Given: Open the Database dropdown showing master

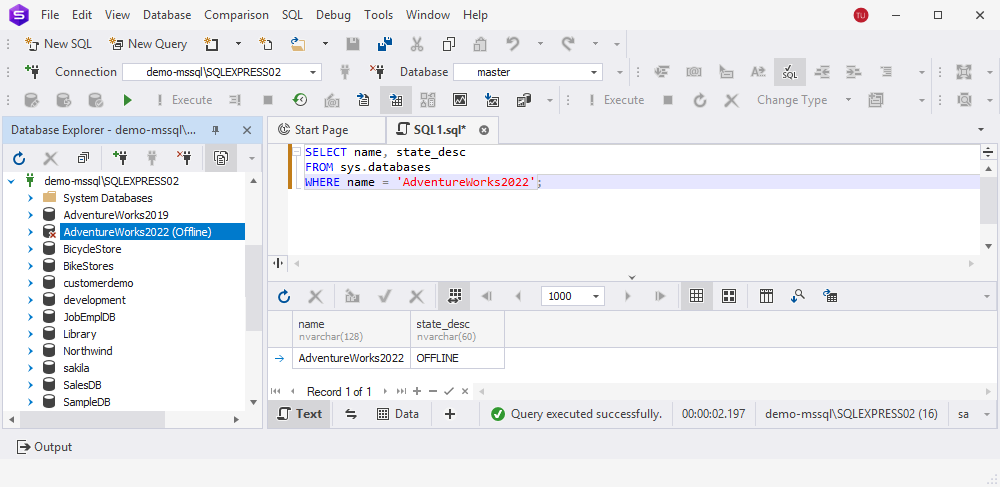Looking at the screenshot, I should coord(594,72).
